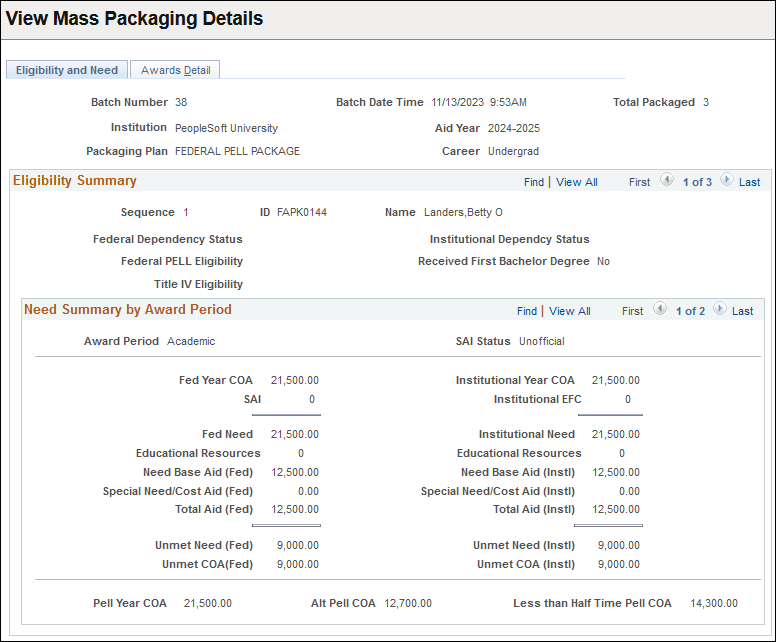776x642 pixels.
Task: Click the '1 of 2' row counter
Action: pos(690,311)
